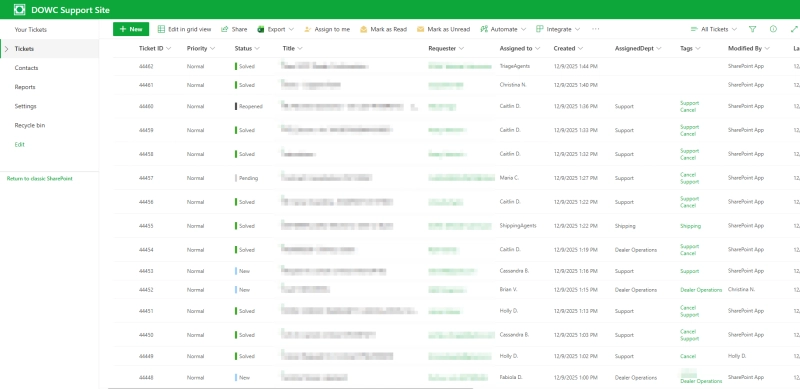The height and width of the screenshot is (389, 800).
Task: Click Brian V. in Assigned to column
Action: [509, 289]
